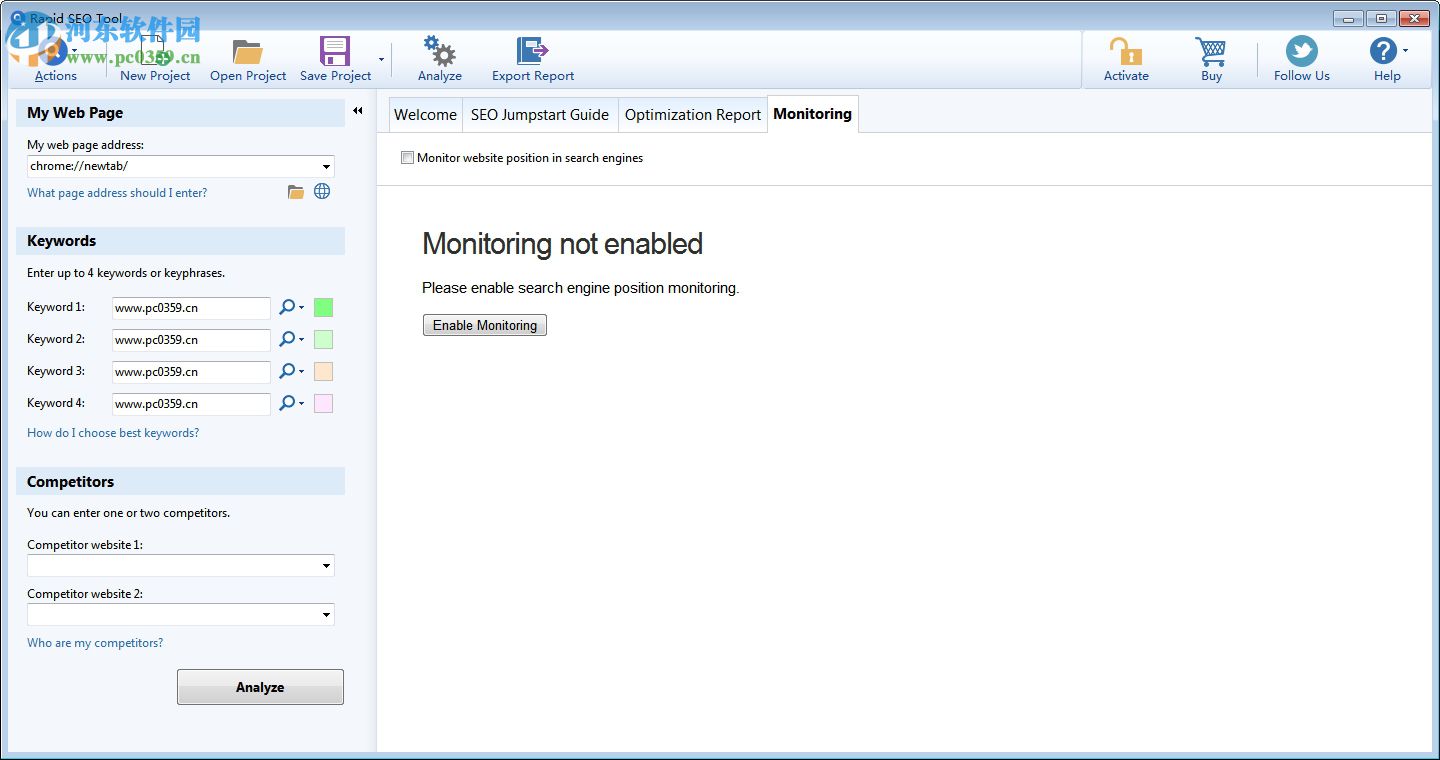Click 'Enter up to 4 keywords or keyphrases.' text
The height and width of the screenshot is (760, 1440).
point(126,273)
